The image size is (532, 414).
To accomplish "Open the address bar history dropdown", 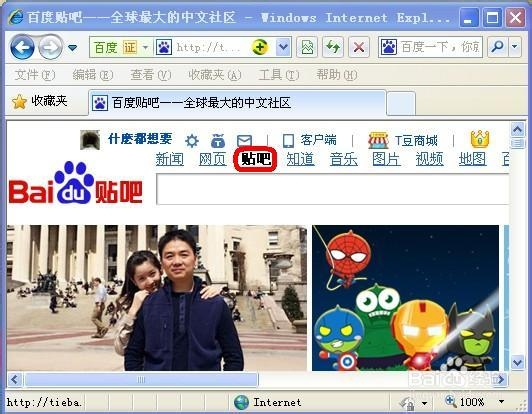I will (x=283, y=47).
